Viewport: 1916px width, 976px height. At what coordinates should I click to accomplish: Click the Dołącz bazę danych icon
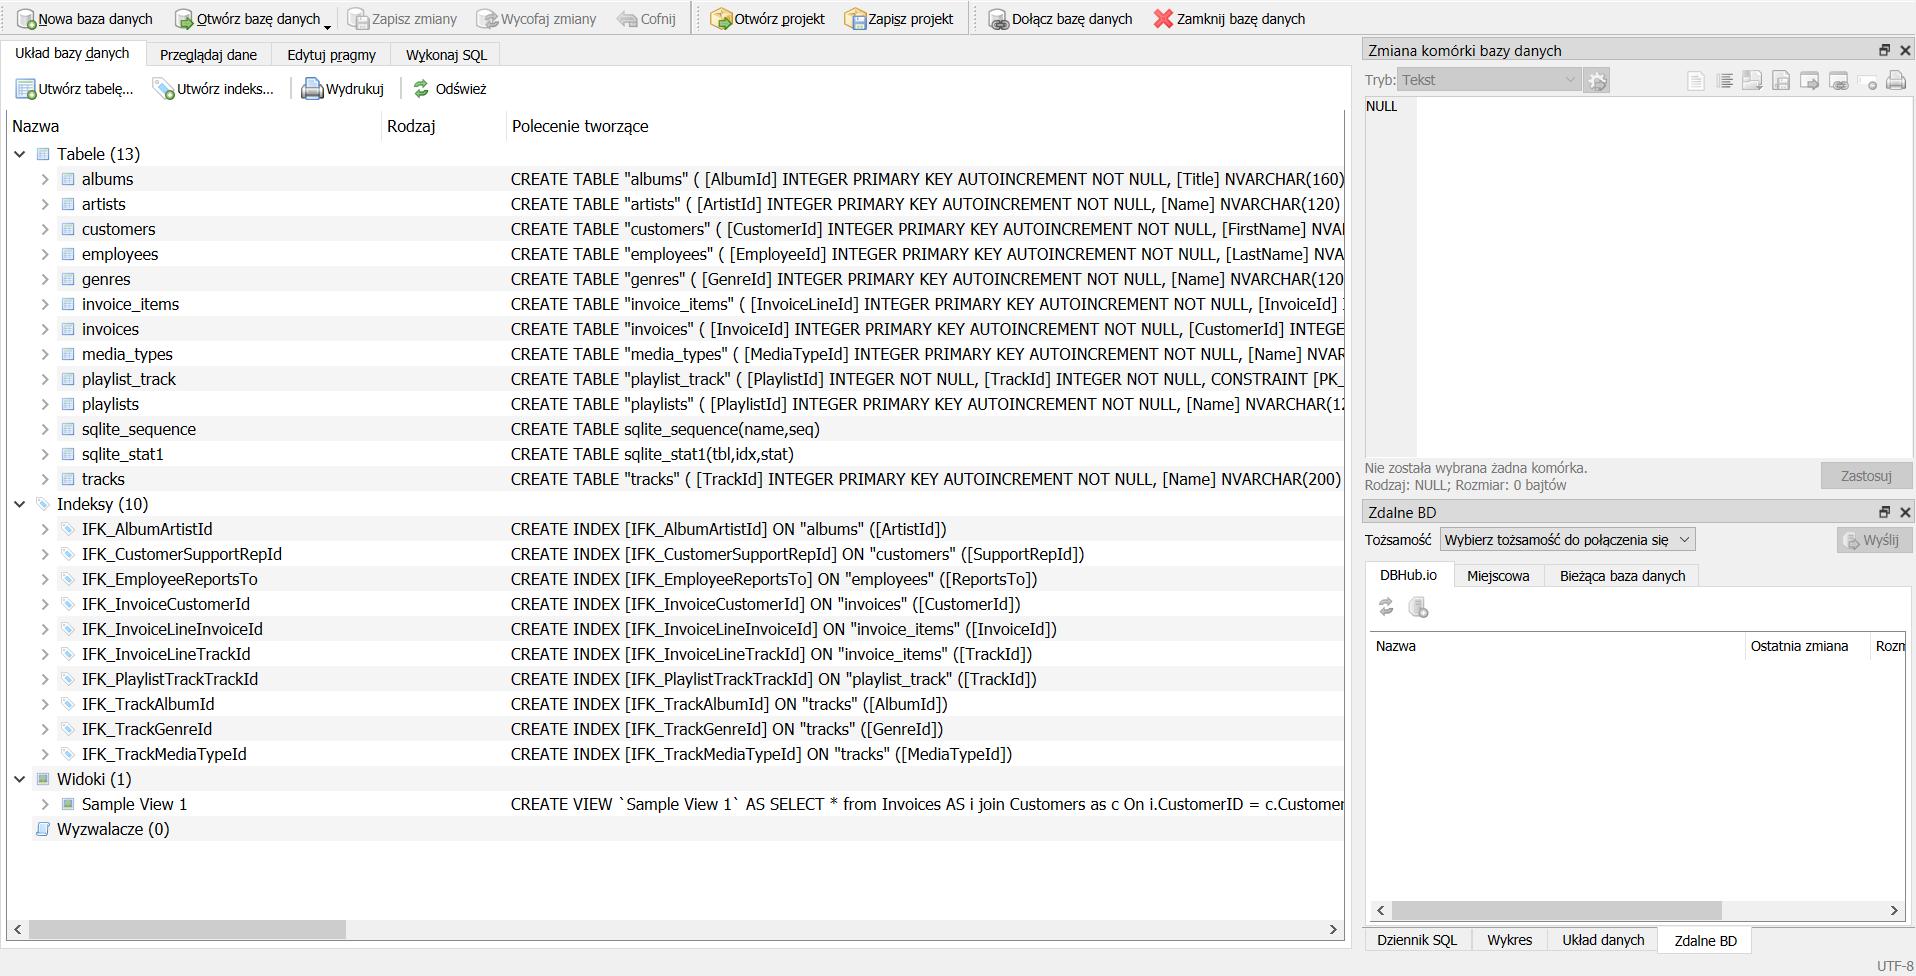point(998,19)
